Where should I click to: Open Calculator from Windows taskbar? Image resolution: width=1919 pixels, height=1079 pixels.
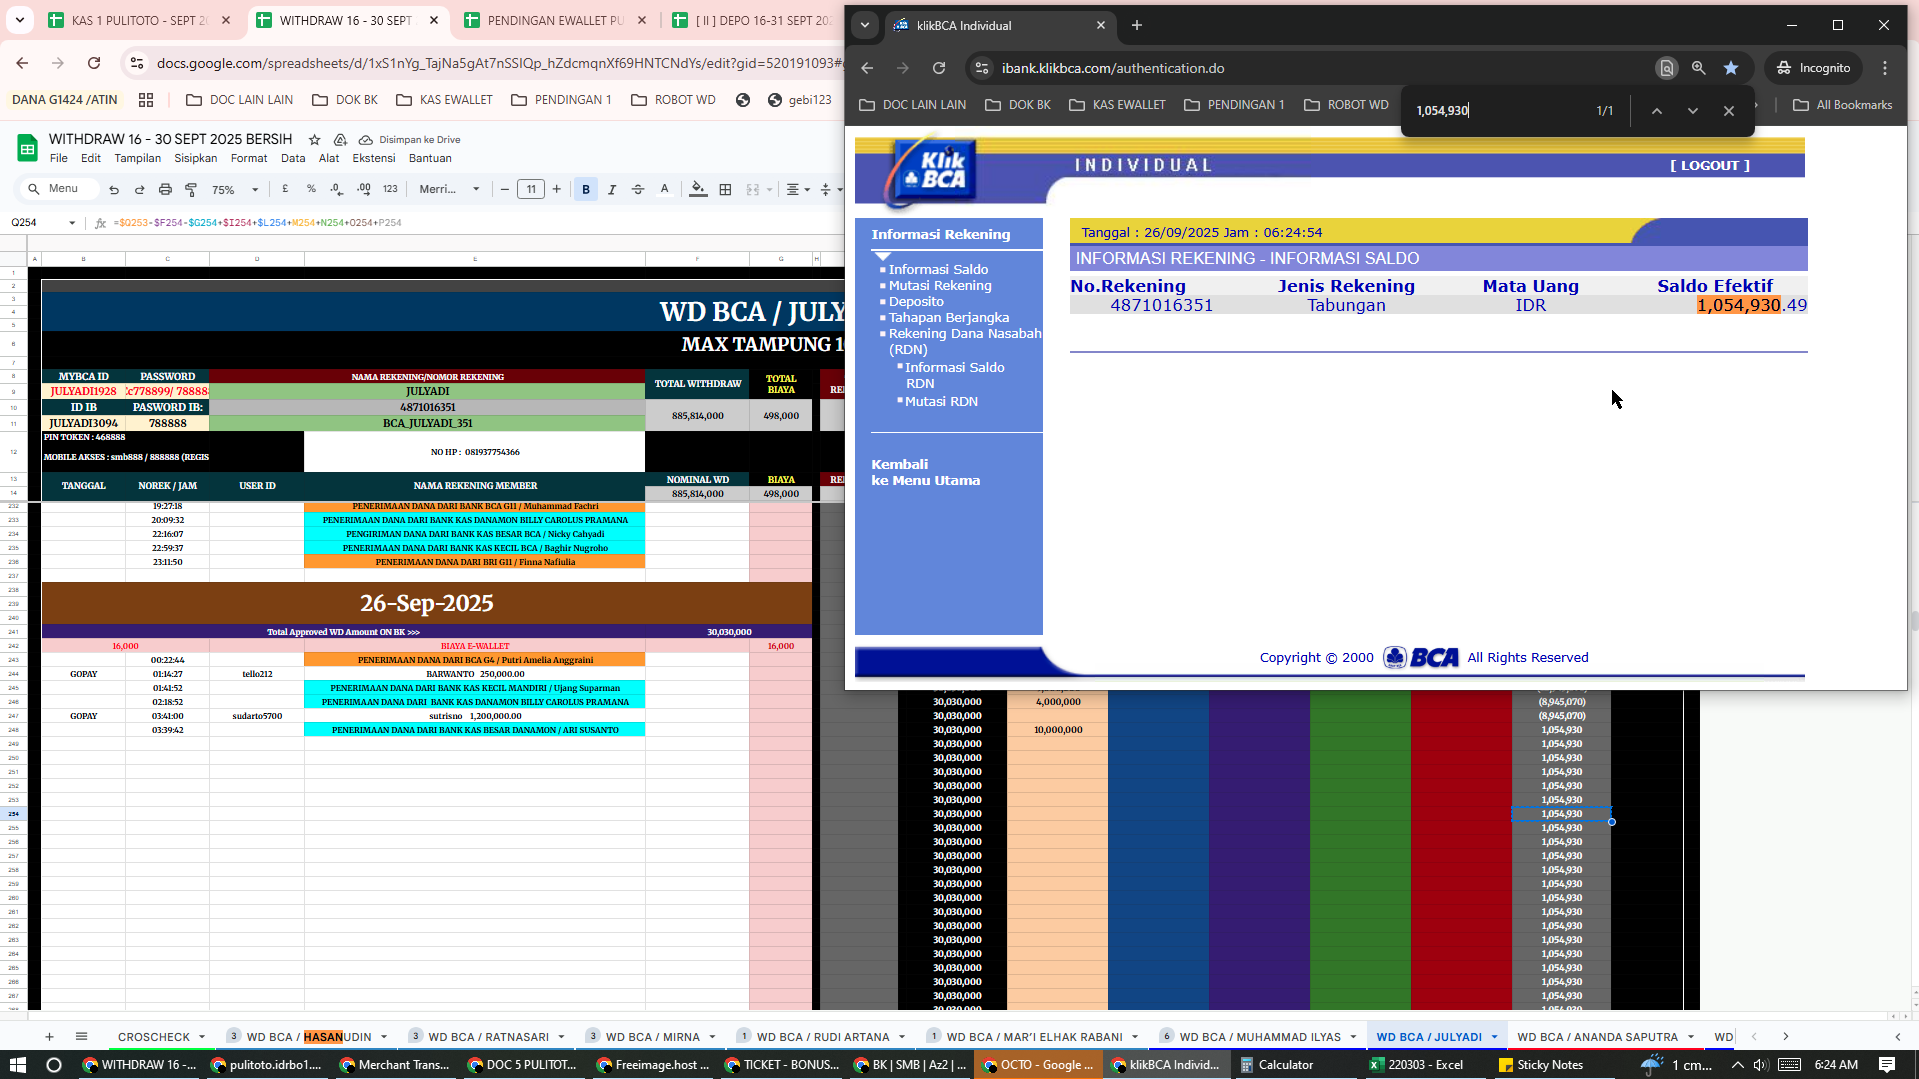tap(1276, 1065)
